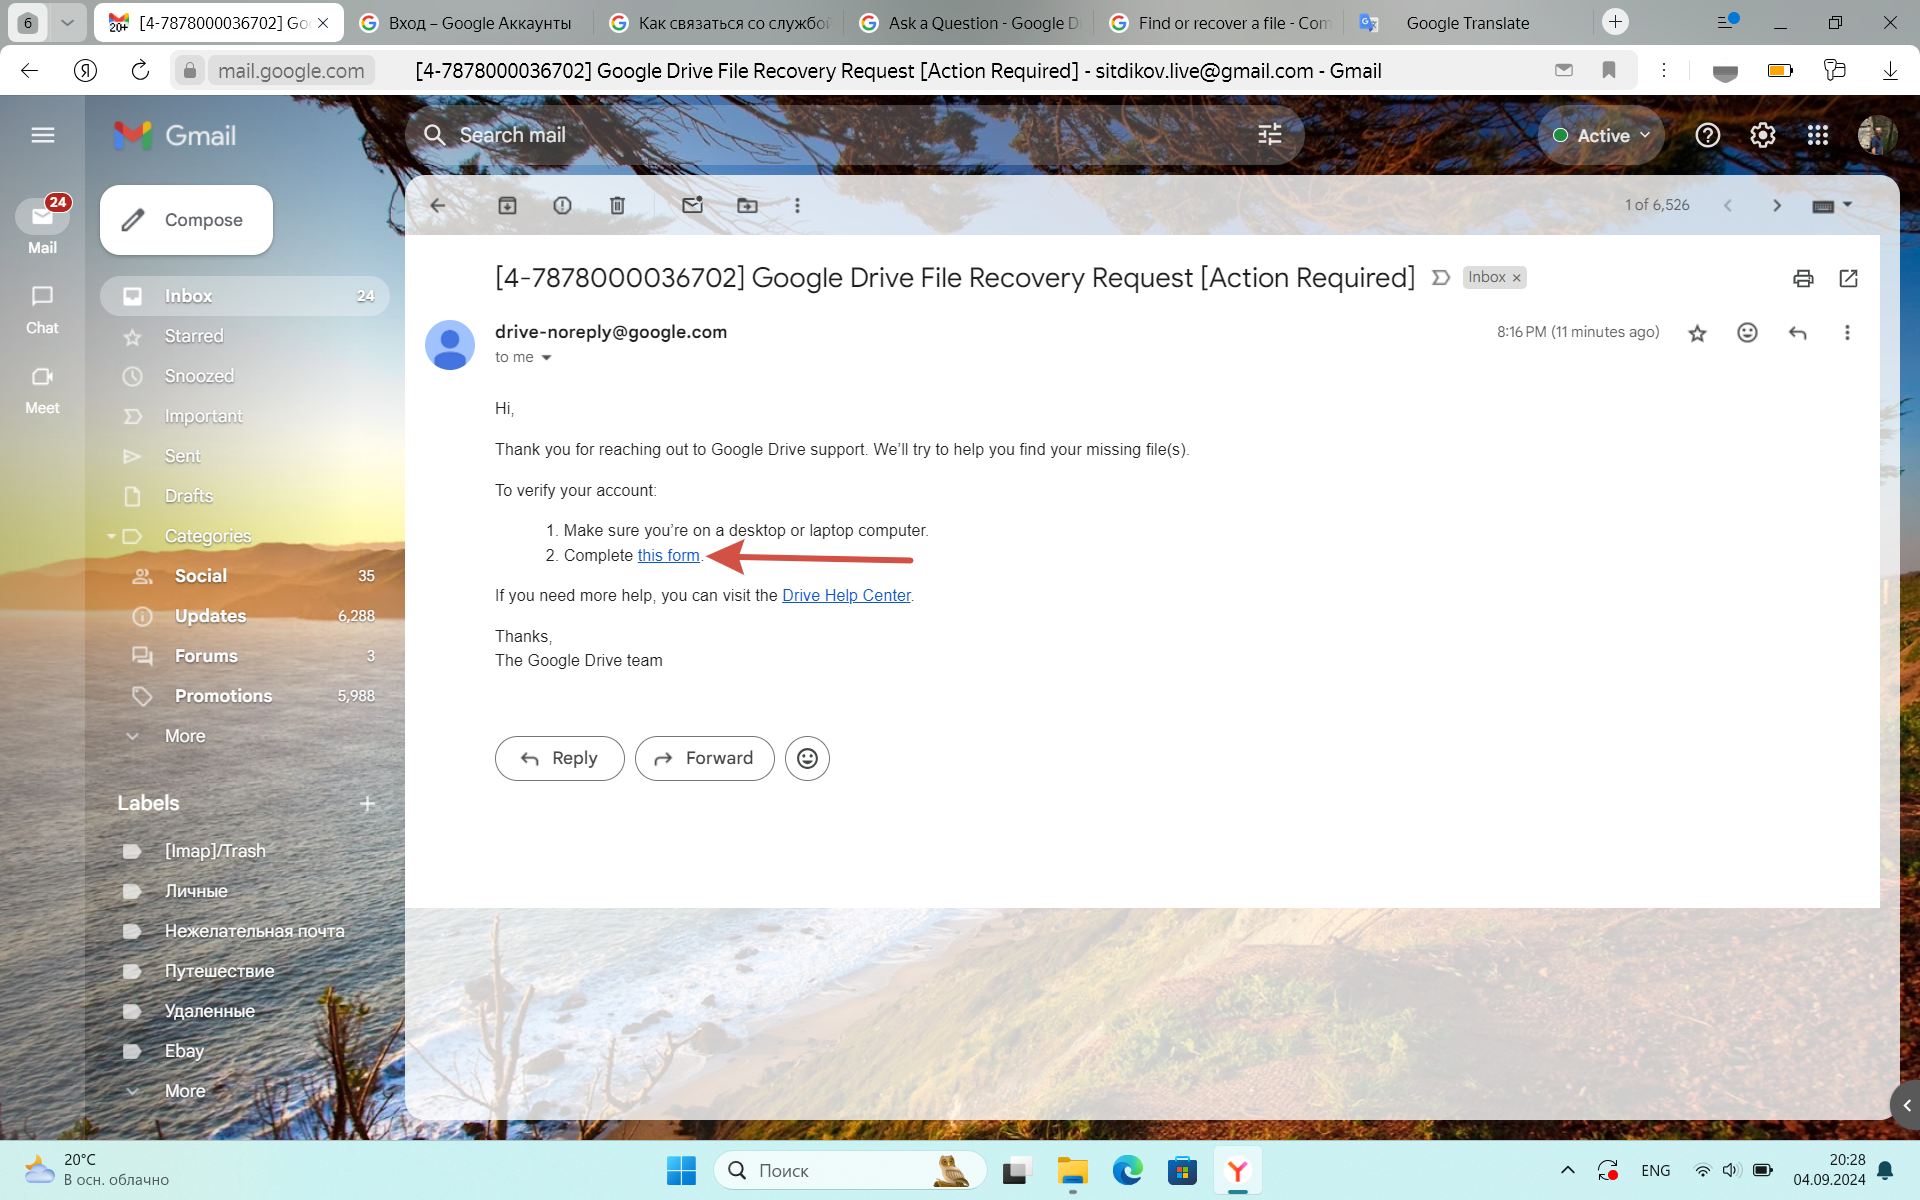Click the Move to folder icon
This screenshot has width=1920, height=1200.
[747, 205]
